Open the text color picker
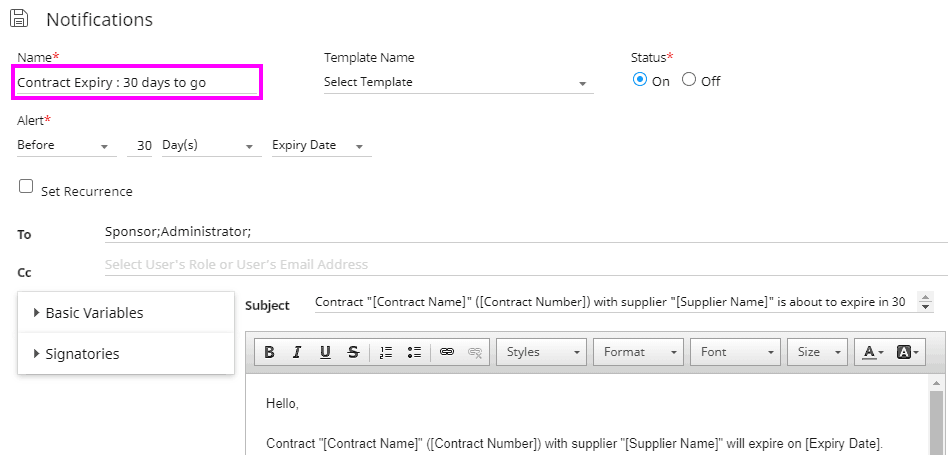The width and height of the screenshot is (950, 455). pyautogui.click(x=873, y=352)
